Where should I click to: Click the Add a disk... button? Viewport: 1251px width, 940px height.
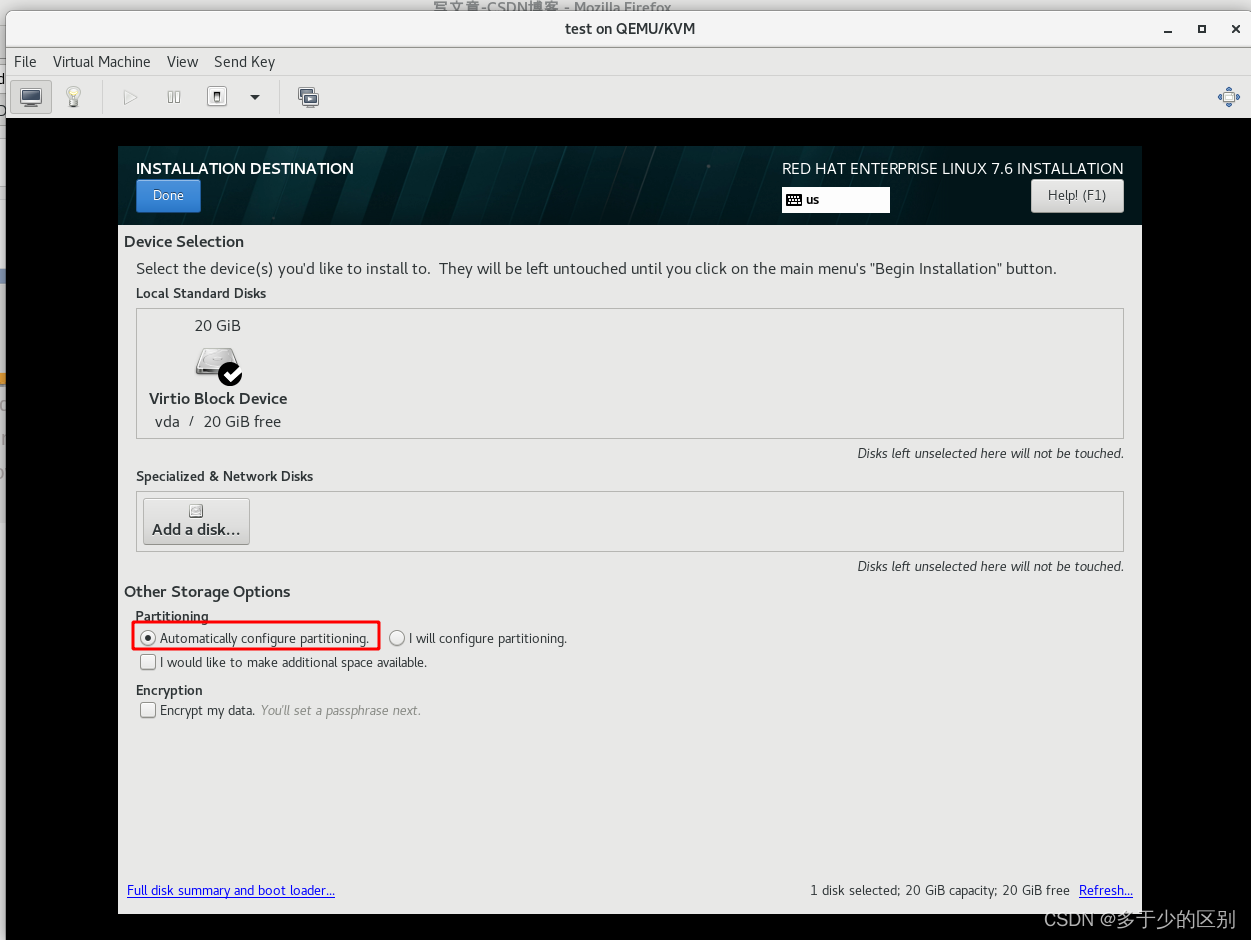point(196,521)
